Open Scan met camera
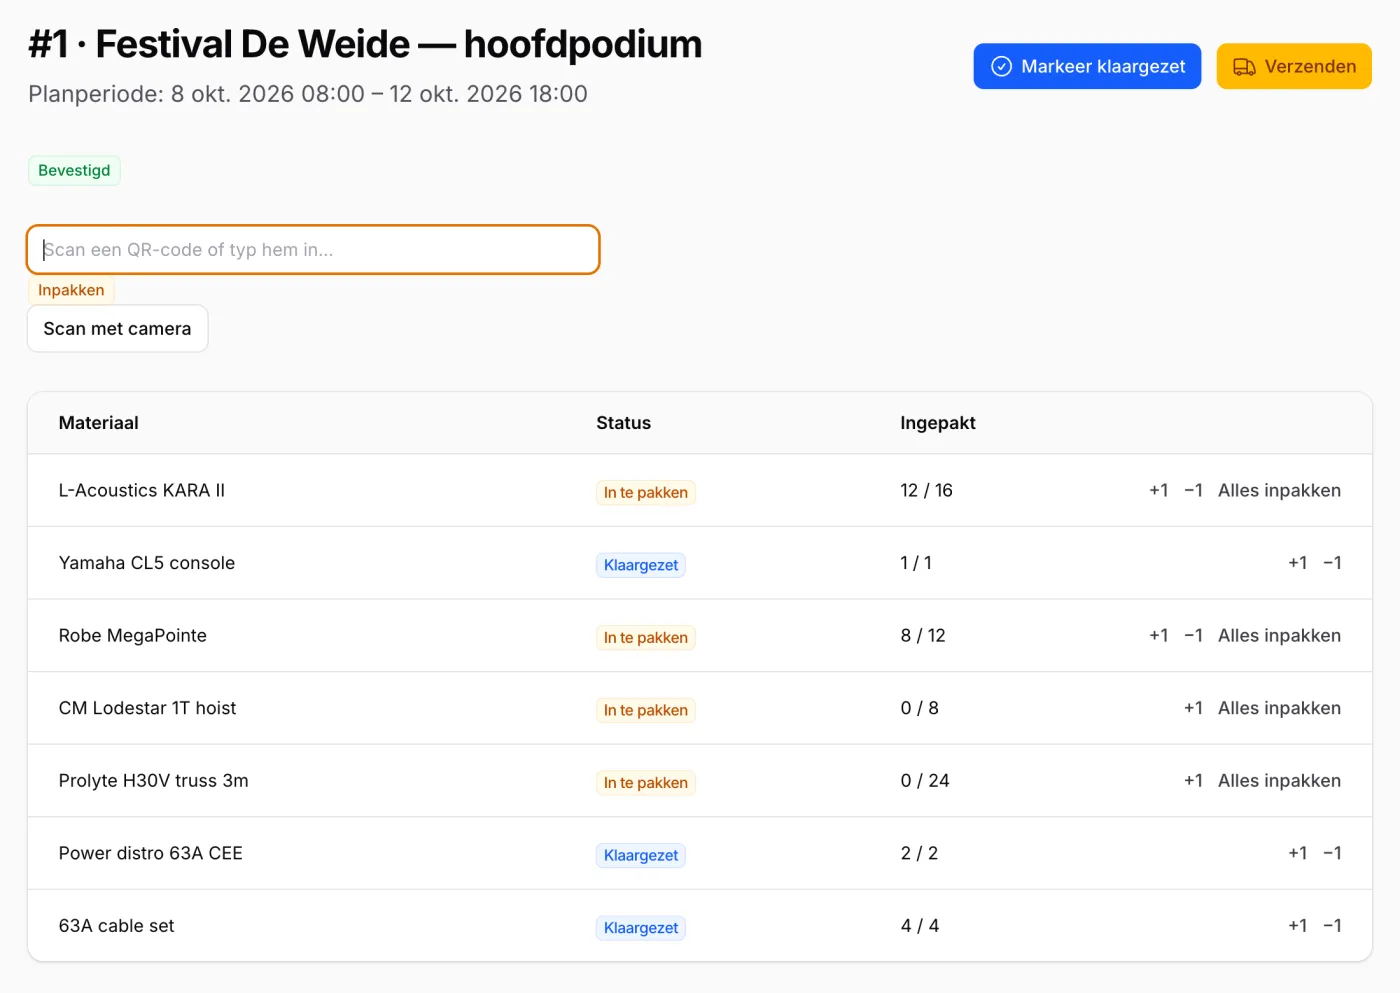This screenshot has width=1400, height=993. pyautogui.click(x=117, y=329)
